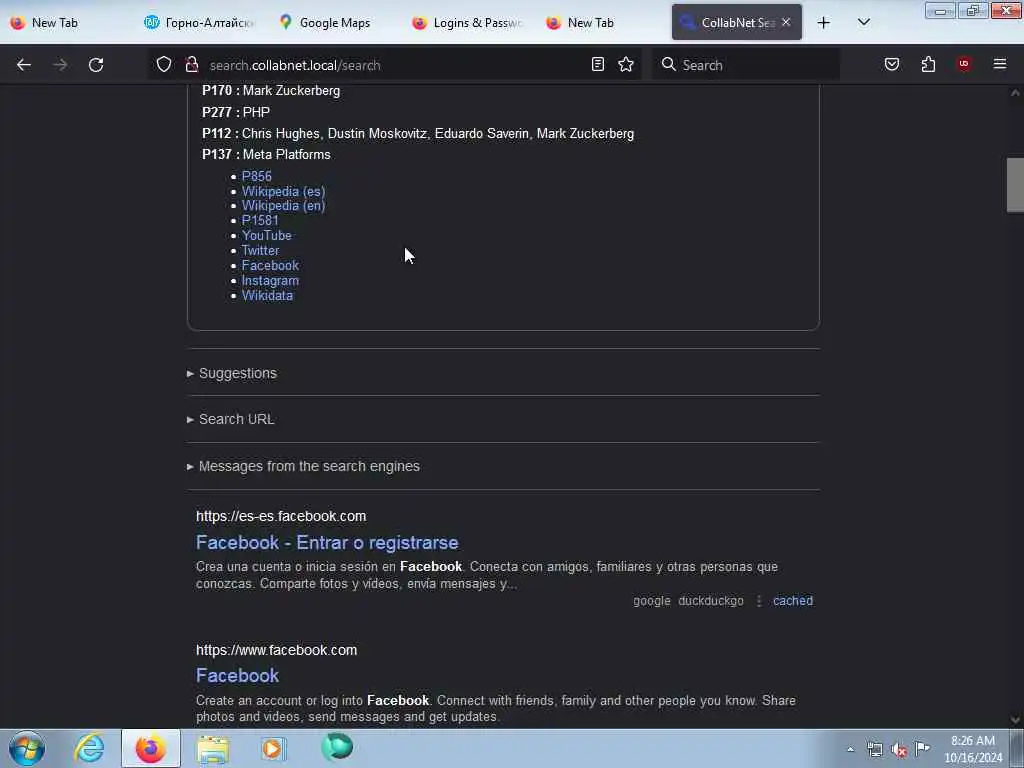1024x768 pixels.
Task: Open Firefox application menu
Action: [999, 64]
